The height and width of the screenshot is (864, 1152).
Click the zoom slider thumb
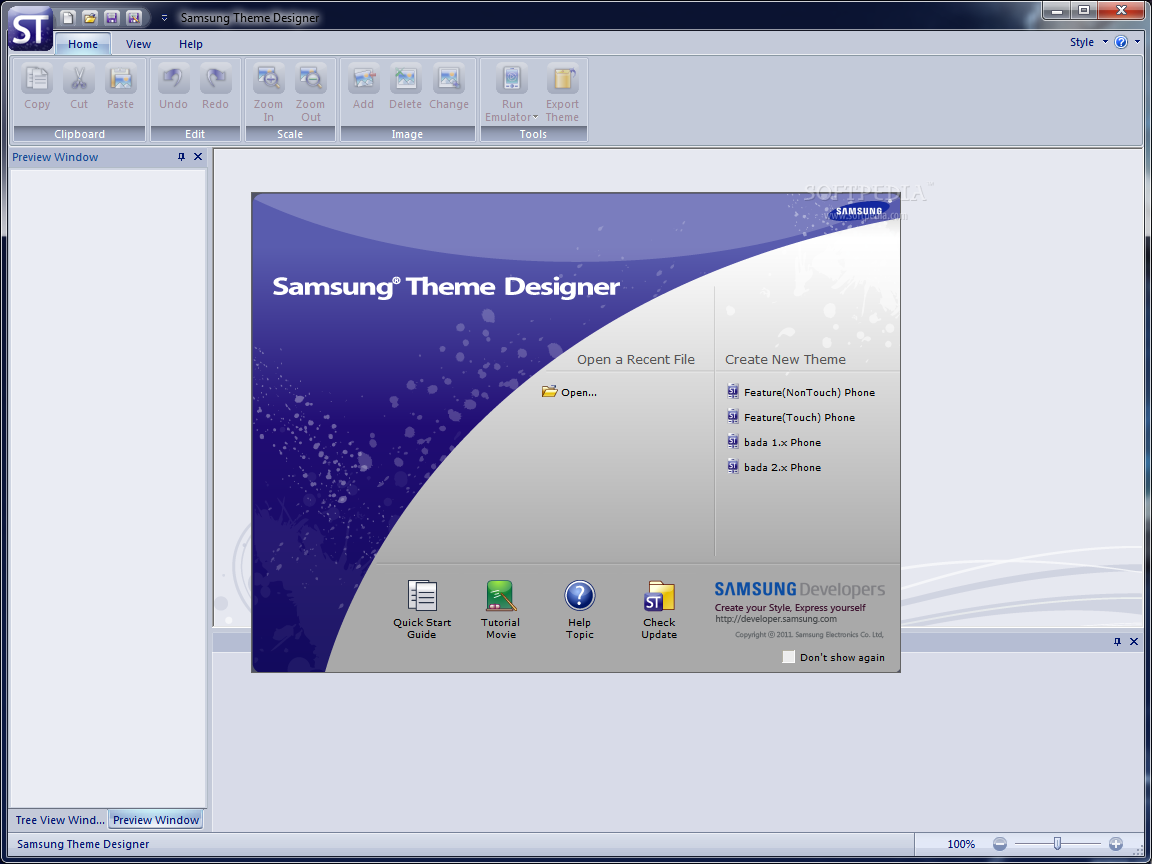(x=1057, y=844)
